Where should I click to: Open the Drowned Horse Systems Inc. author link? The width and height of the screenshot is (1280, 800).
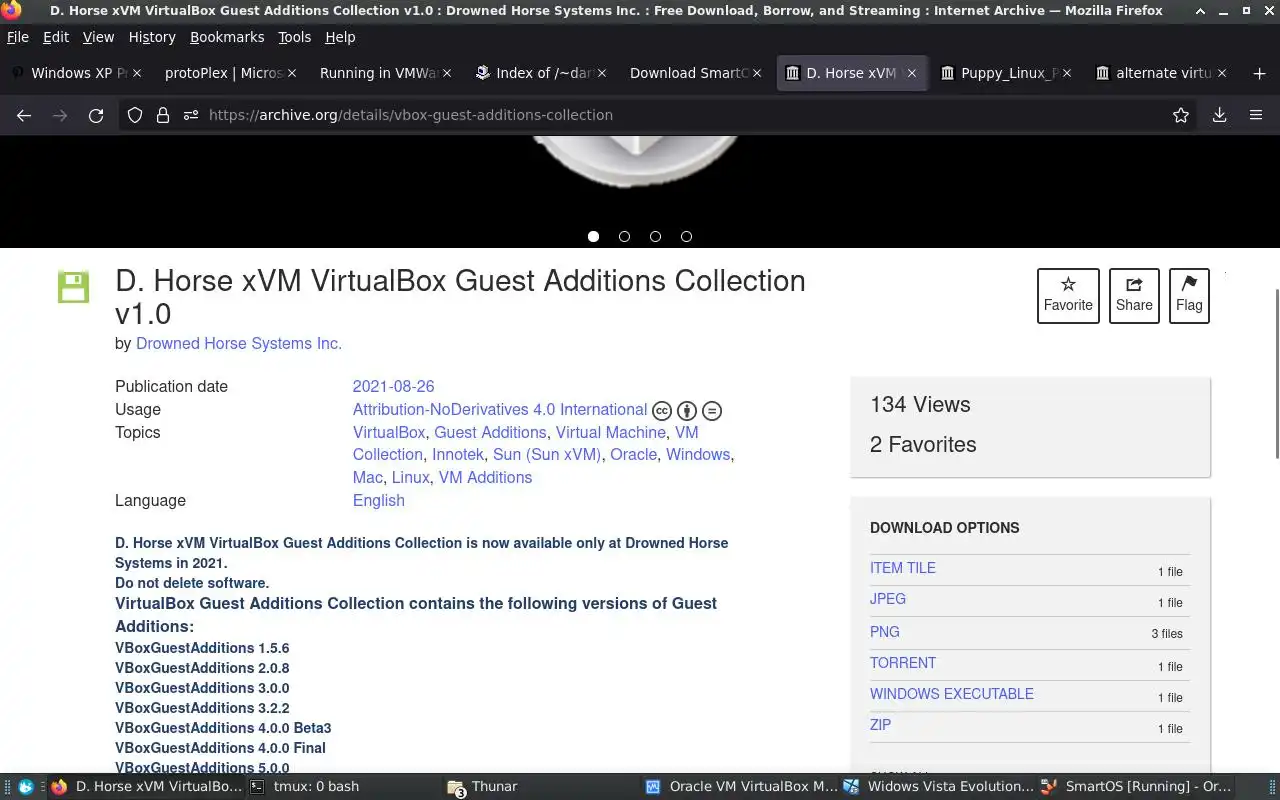(x=239, y=344)
